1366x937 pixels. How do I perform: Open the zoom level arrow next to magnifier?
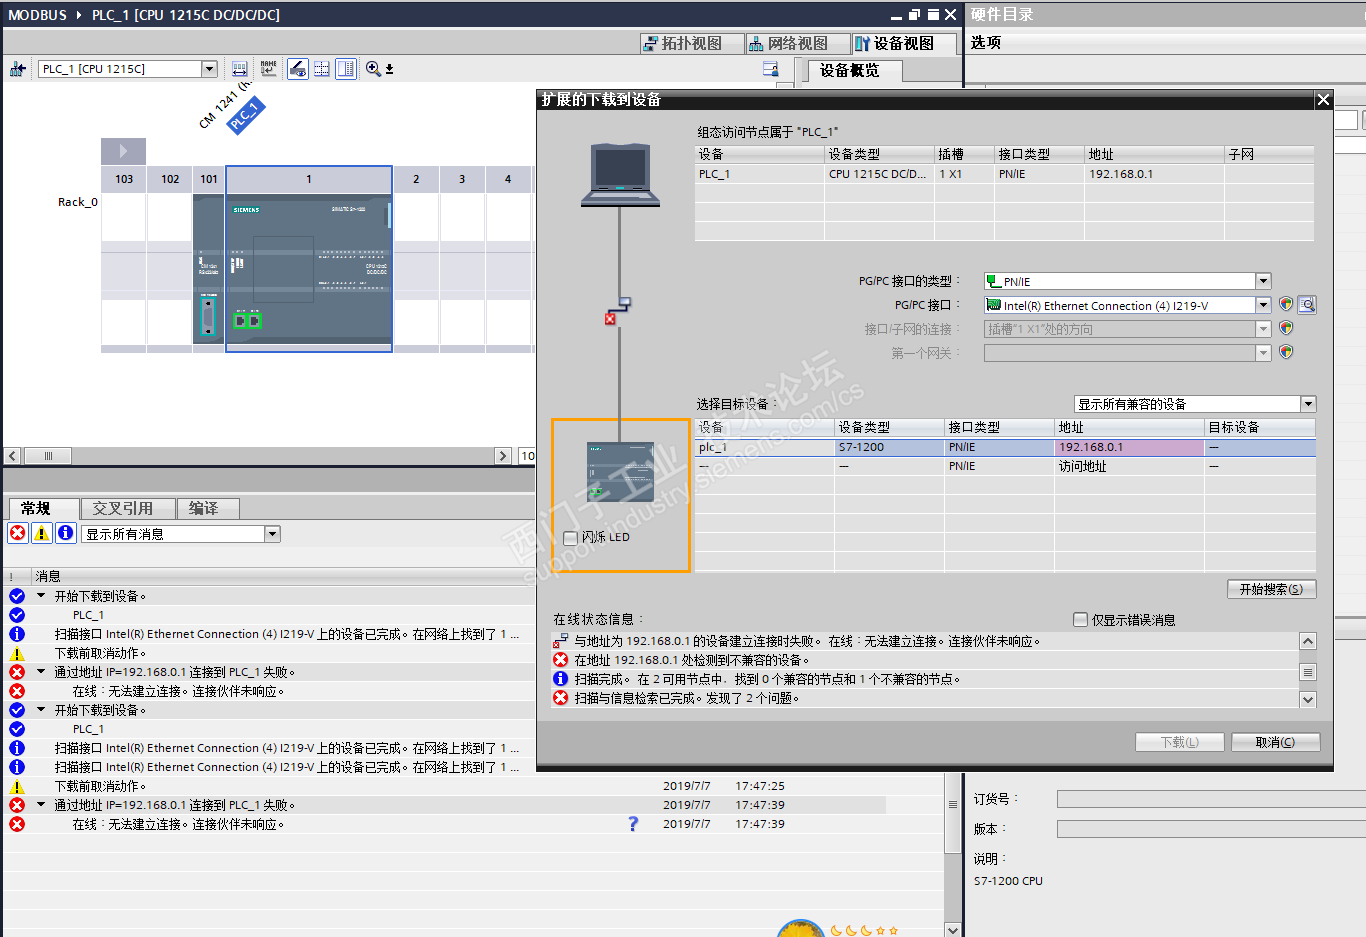[x=389, y=69]
